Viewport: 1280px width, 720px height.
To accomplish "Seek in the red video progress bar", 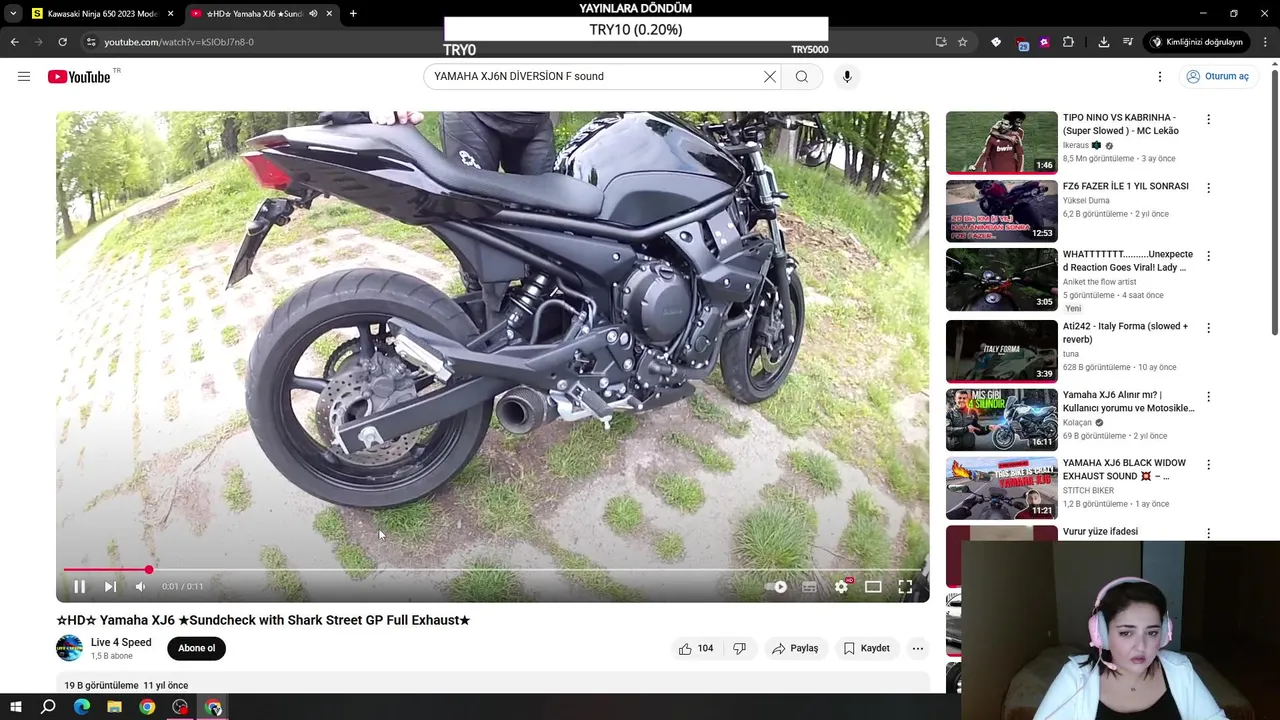I will [x=492, y=570].
